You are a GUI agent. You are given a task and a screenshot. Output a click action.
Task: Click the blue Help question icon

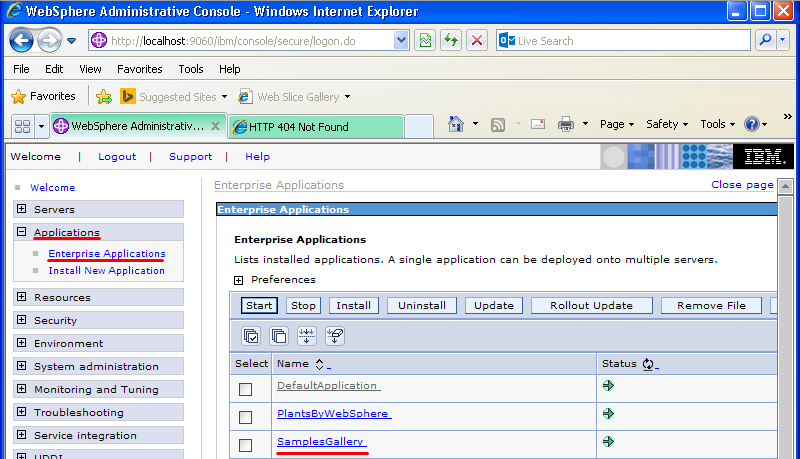[x=752, y=124]
